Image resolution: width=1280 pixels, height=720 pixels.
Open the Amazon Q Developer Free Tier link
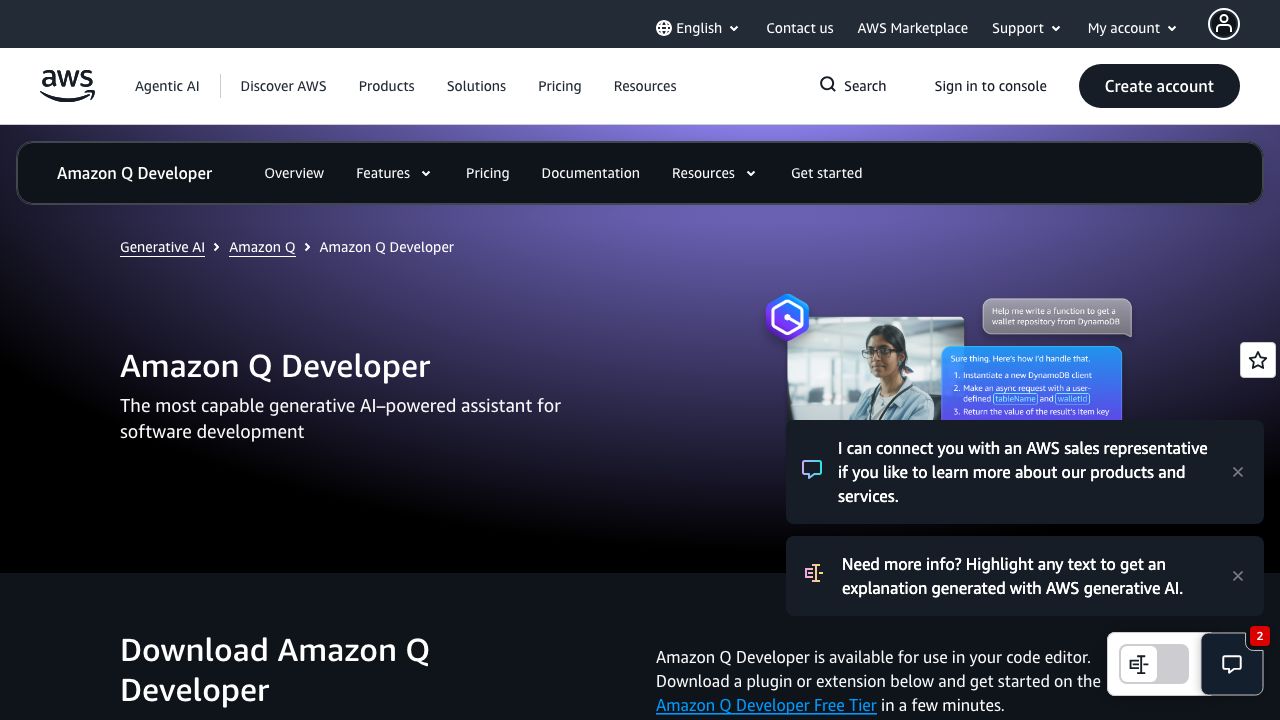[x=766, y=705]
